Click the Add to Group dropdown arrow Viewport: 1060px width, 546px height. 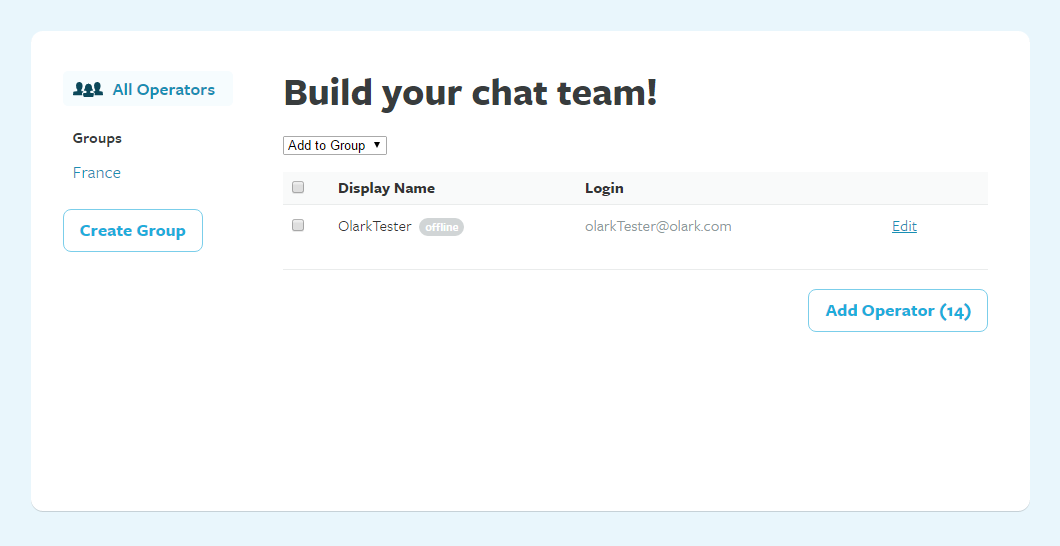[377, 145]
